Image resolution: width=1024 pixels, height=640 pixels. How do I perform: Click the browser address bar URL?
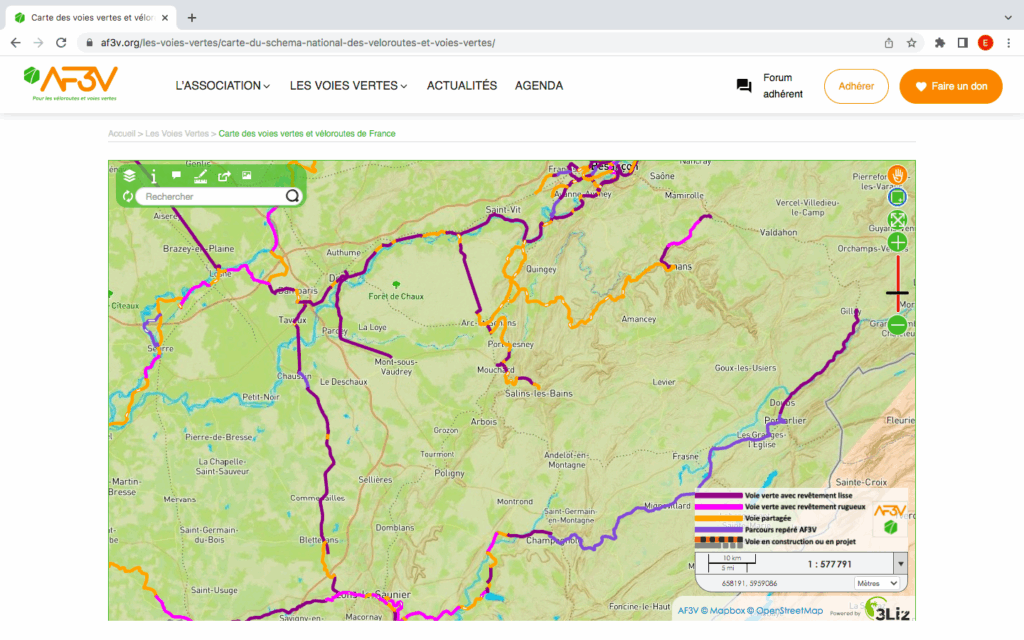(x=298, y=43)
